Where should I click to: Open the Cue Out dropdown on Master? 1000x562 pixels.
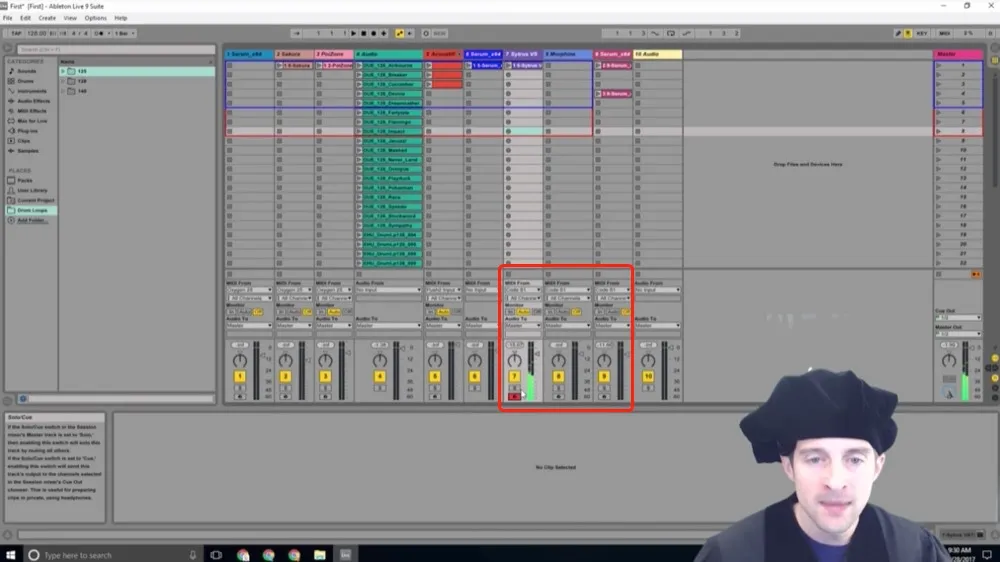coord(958,318)
